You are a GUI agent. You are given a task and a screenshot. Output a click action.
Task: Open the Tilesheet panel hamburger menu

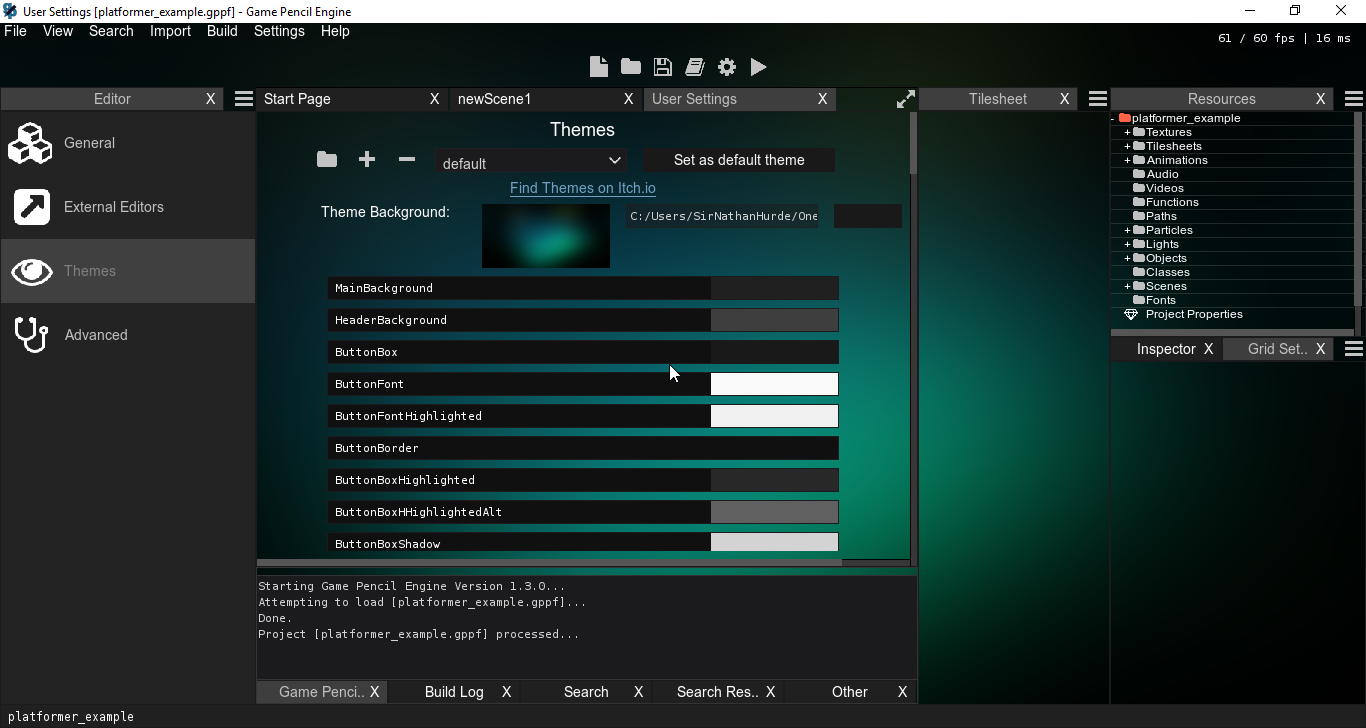(x=1097, y=99)
